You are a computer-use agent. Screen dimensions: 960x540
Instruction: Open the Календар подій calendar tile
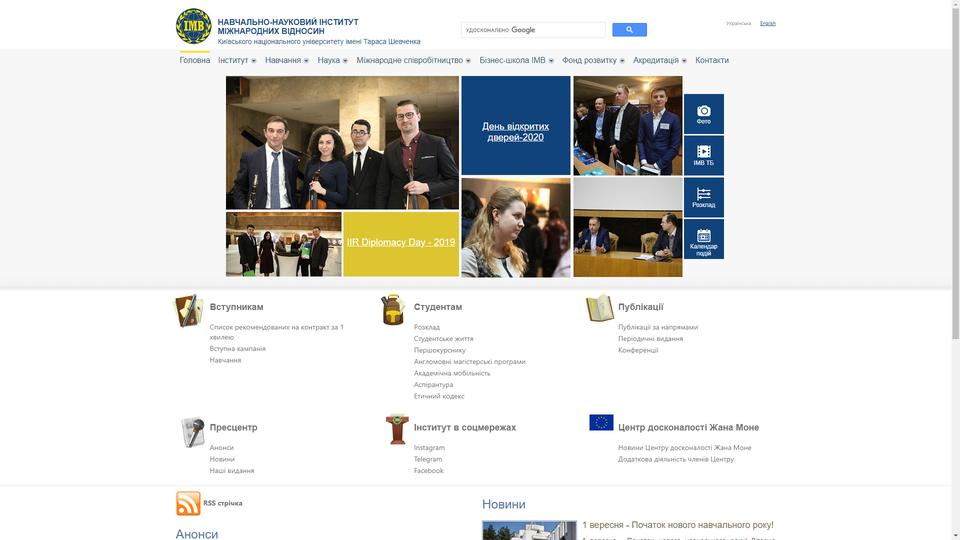[703, 239]
